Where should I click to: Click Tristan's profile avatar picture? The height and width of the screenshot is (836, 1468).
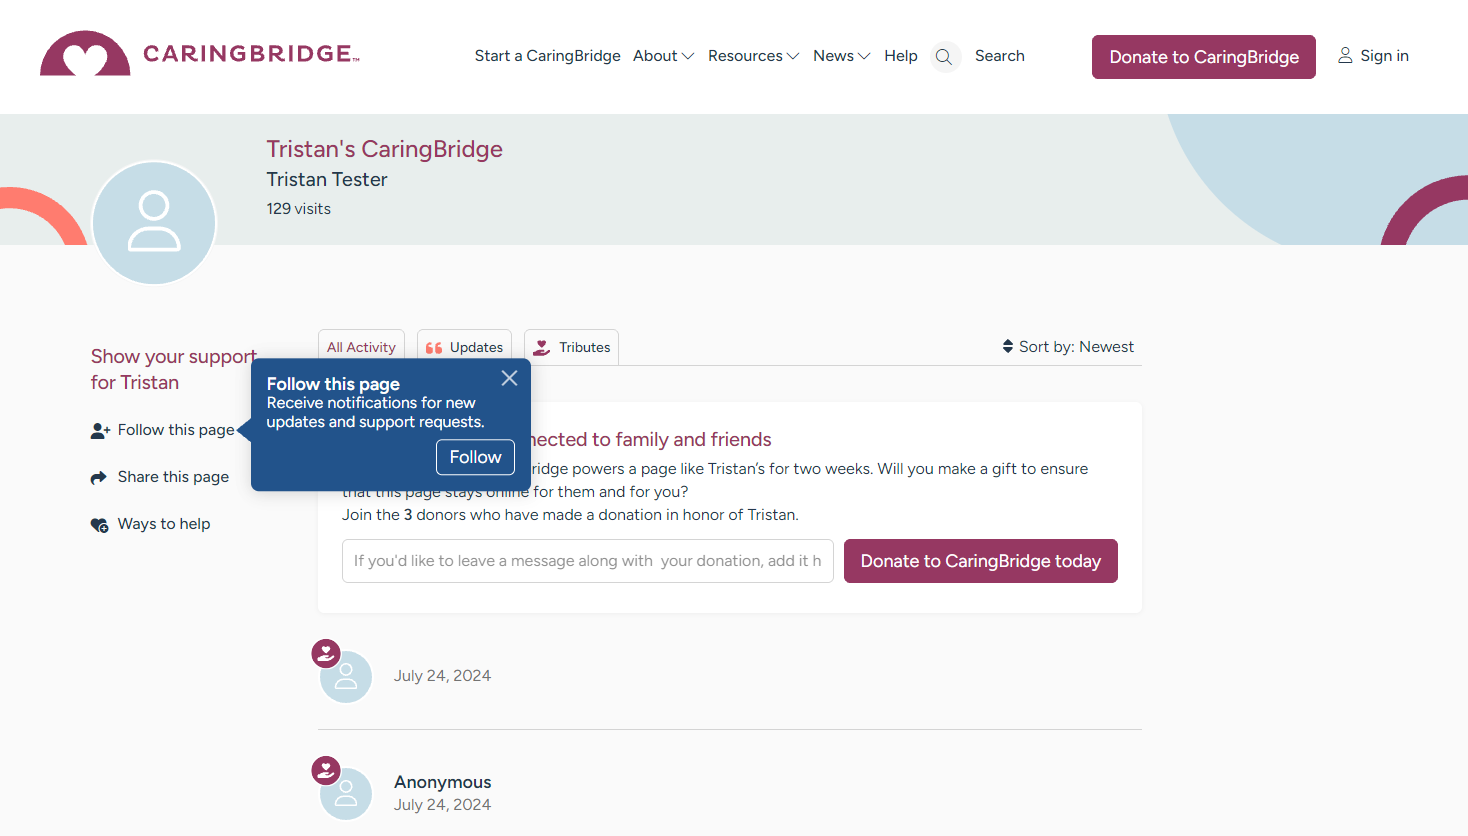pyautogui.click(x=154, y=222)
